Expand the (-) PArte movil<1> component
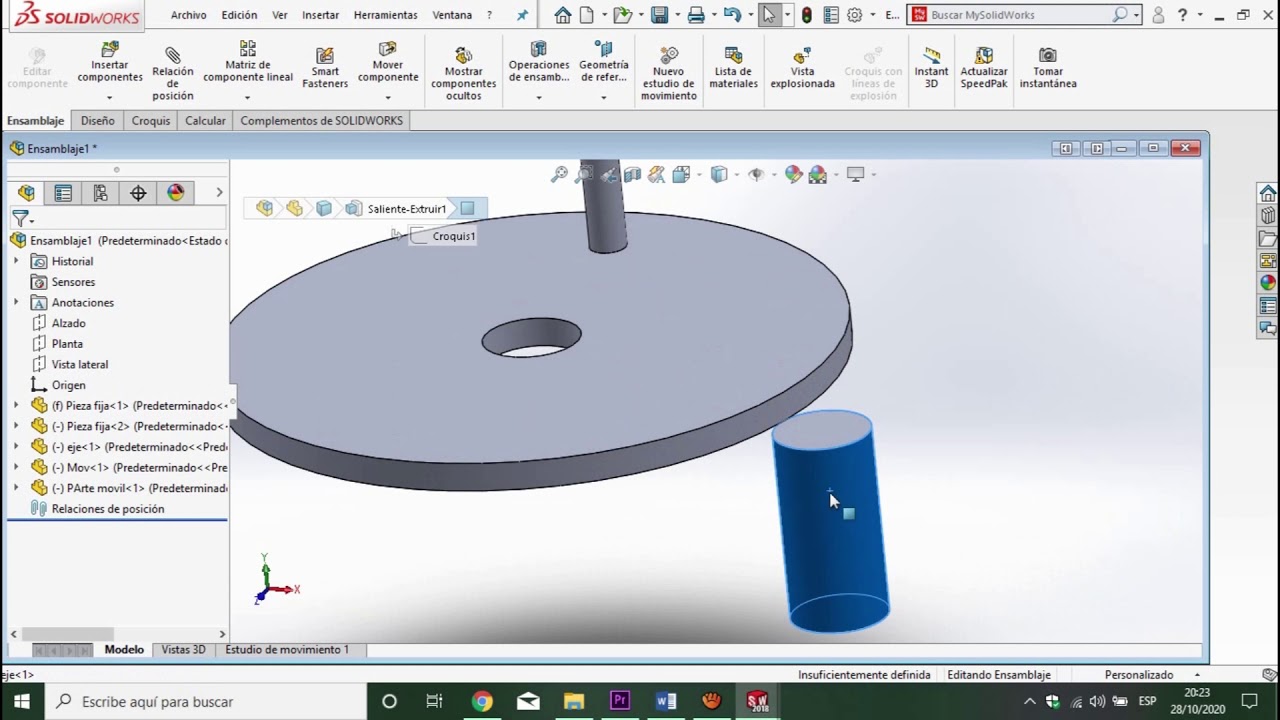Image resolution: width=1280 pixels, height=720 pixels. coord(15,488)
